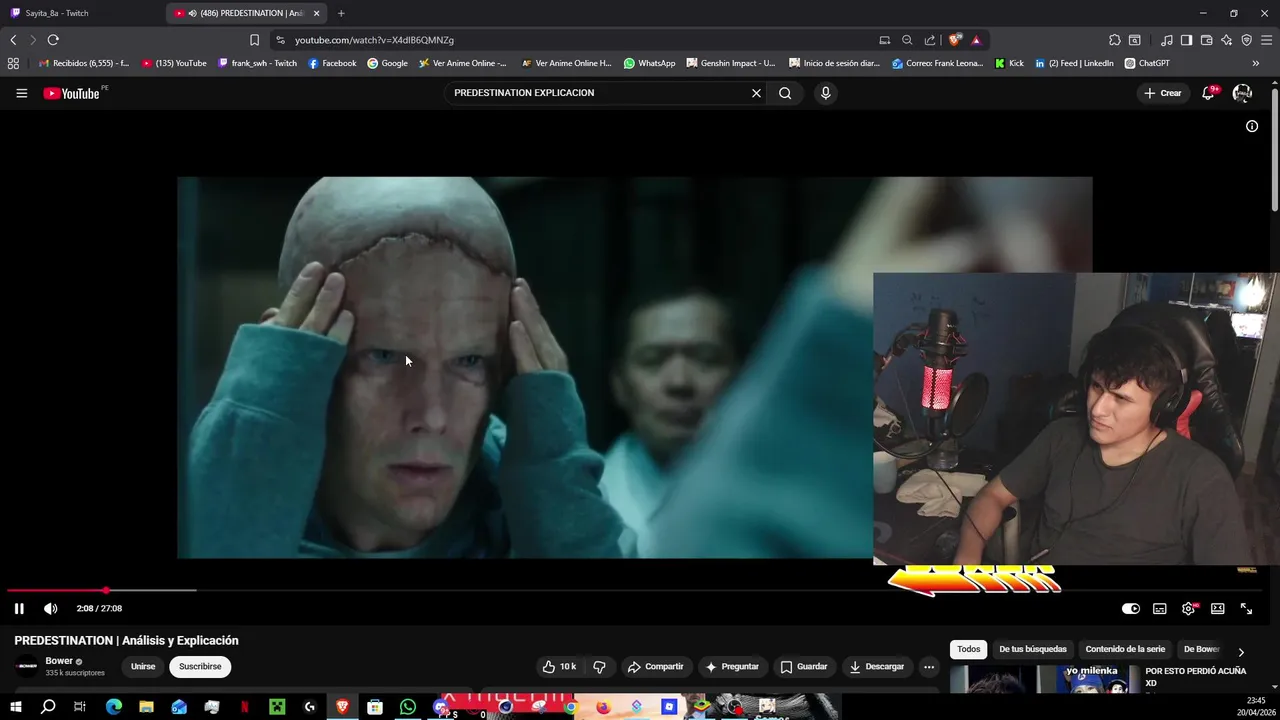Screen dimensions: 1280x720
Task: Dislike the video
Action: (x=599, y=666)
